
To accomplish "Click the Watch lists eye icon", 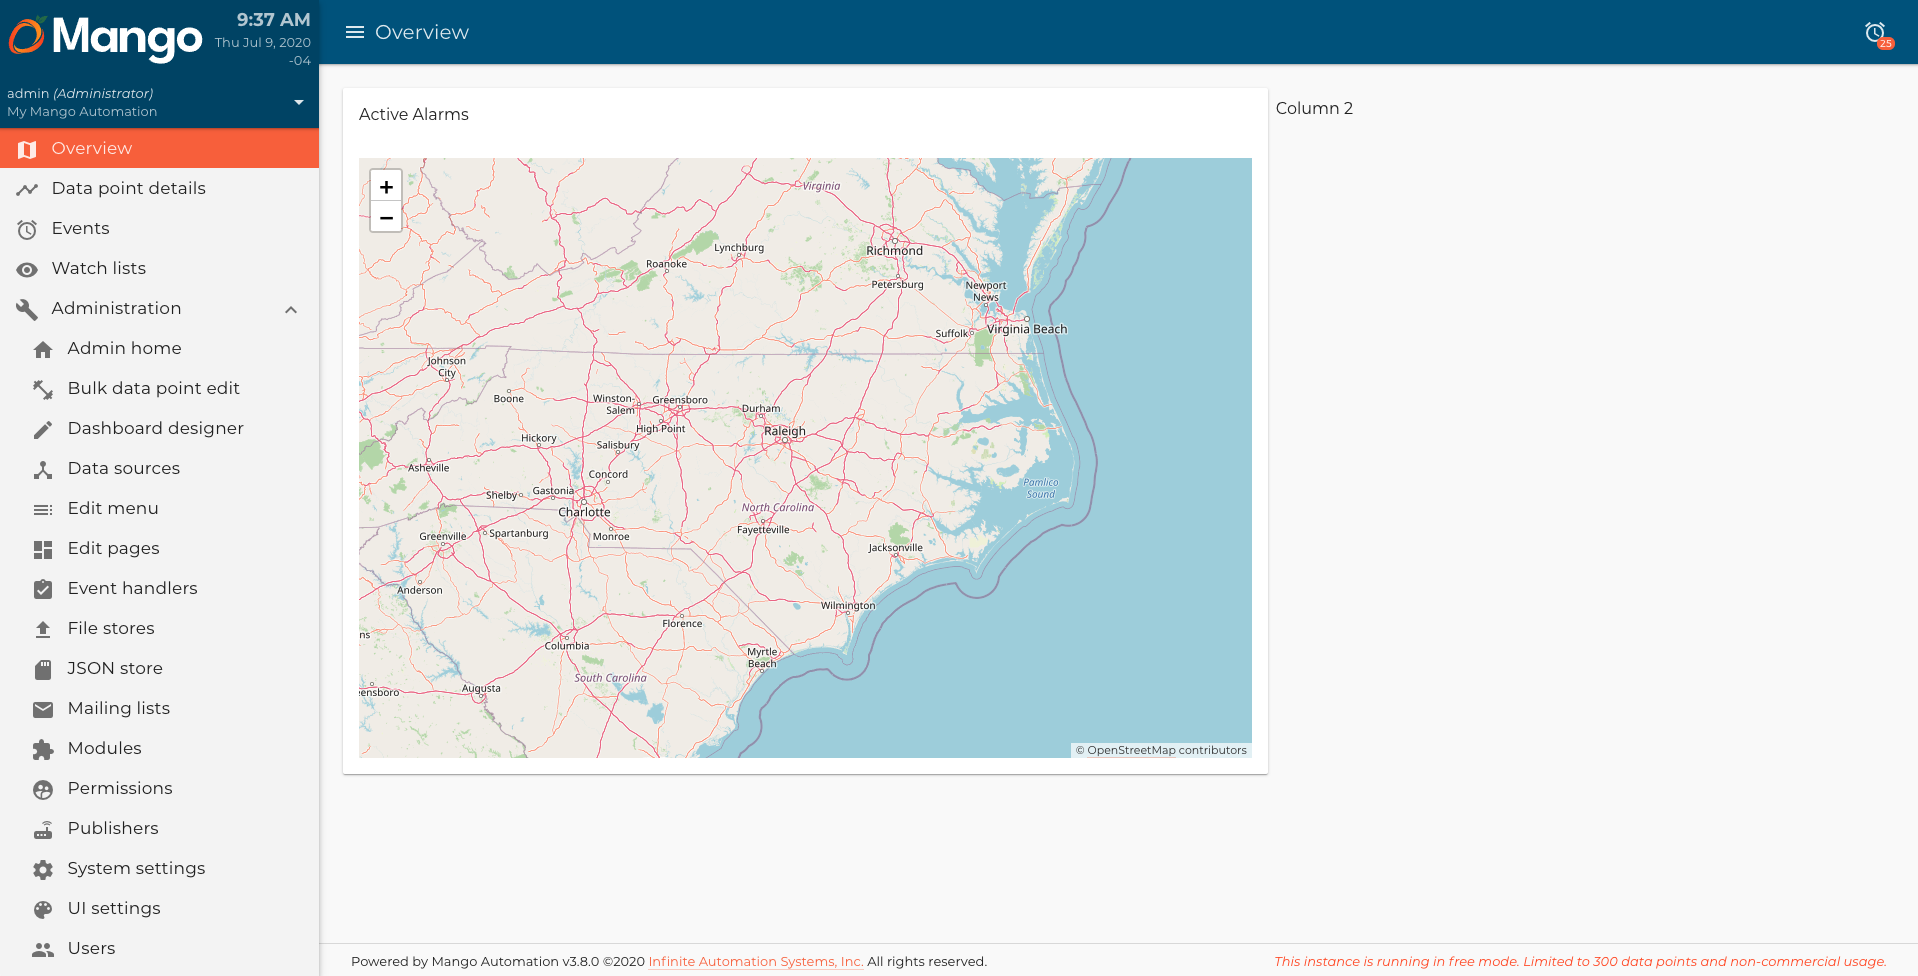I will pos(27,269).
